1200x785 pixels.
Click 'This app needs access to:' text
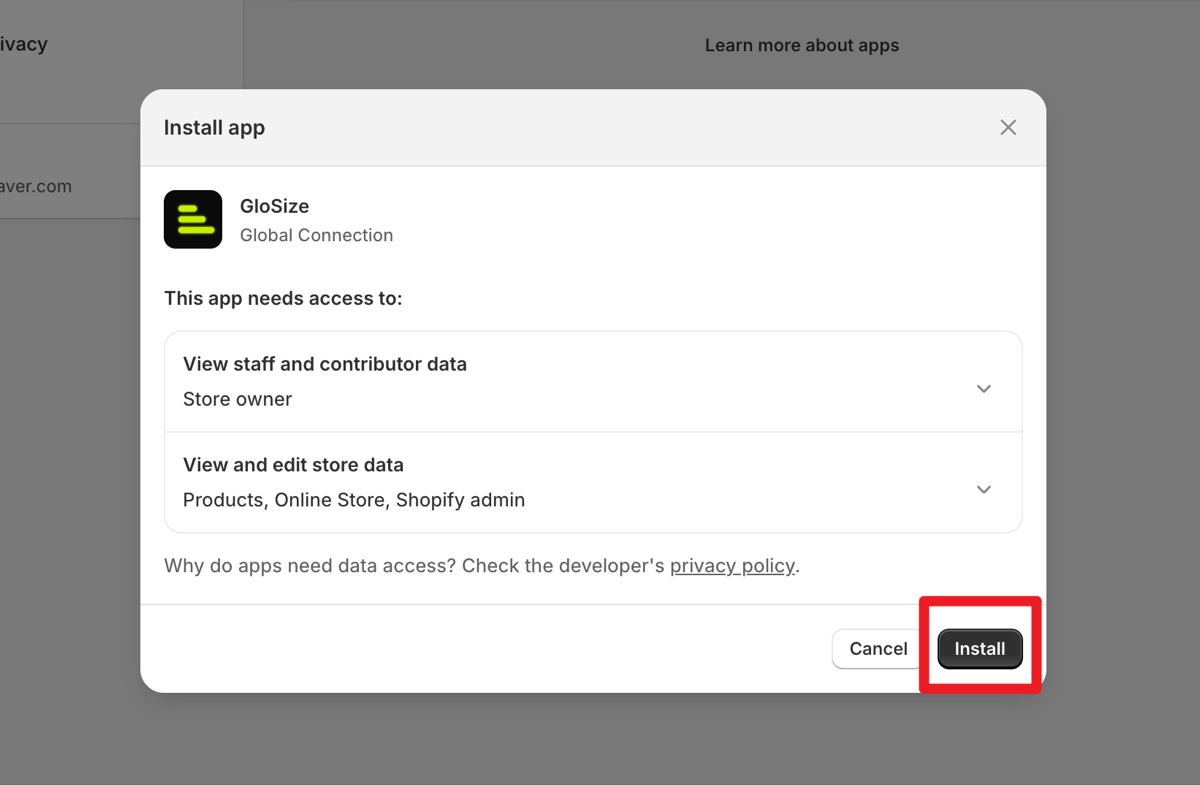tap(283, 298)
